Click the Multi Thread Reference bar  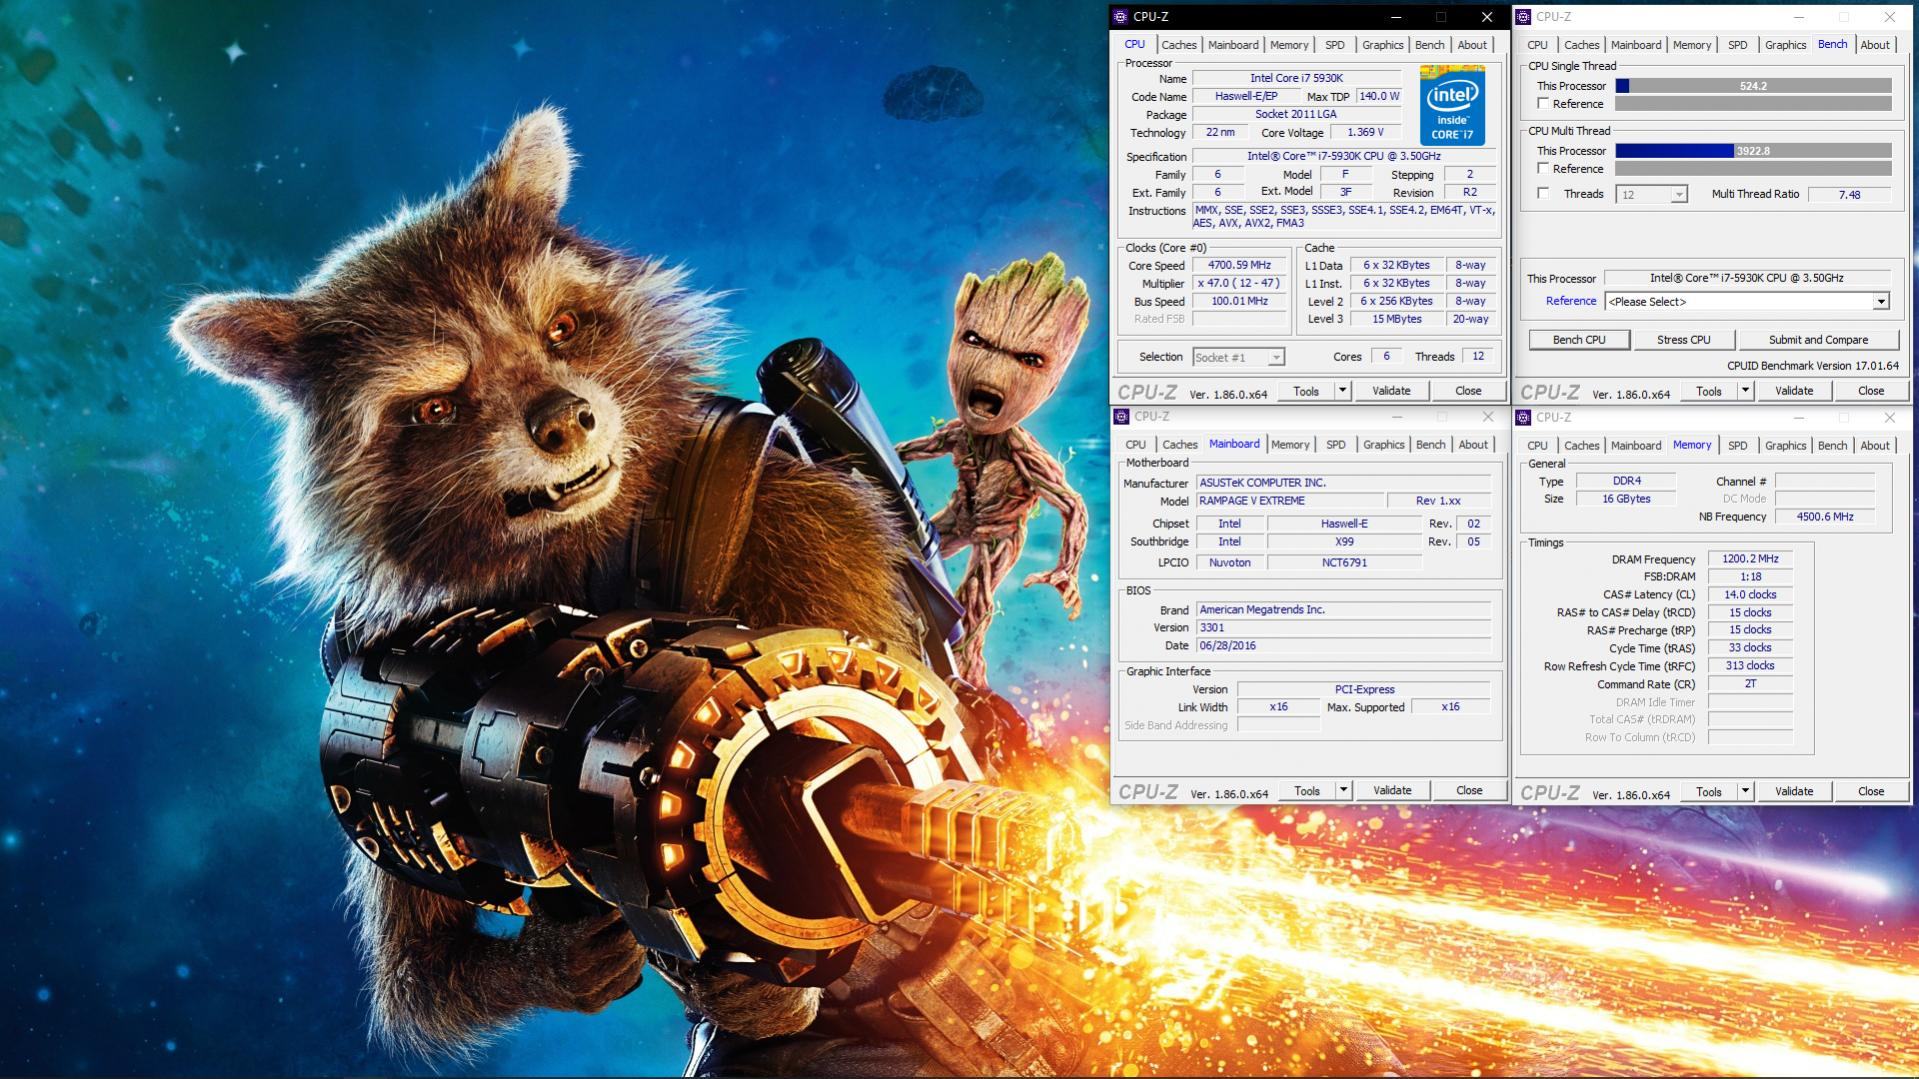1753,169
